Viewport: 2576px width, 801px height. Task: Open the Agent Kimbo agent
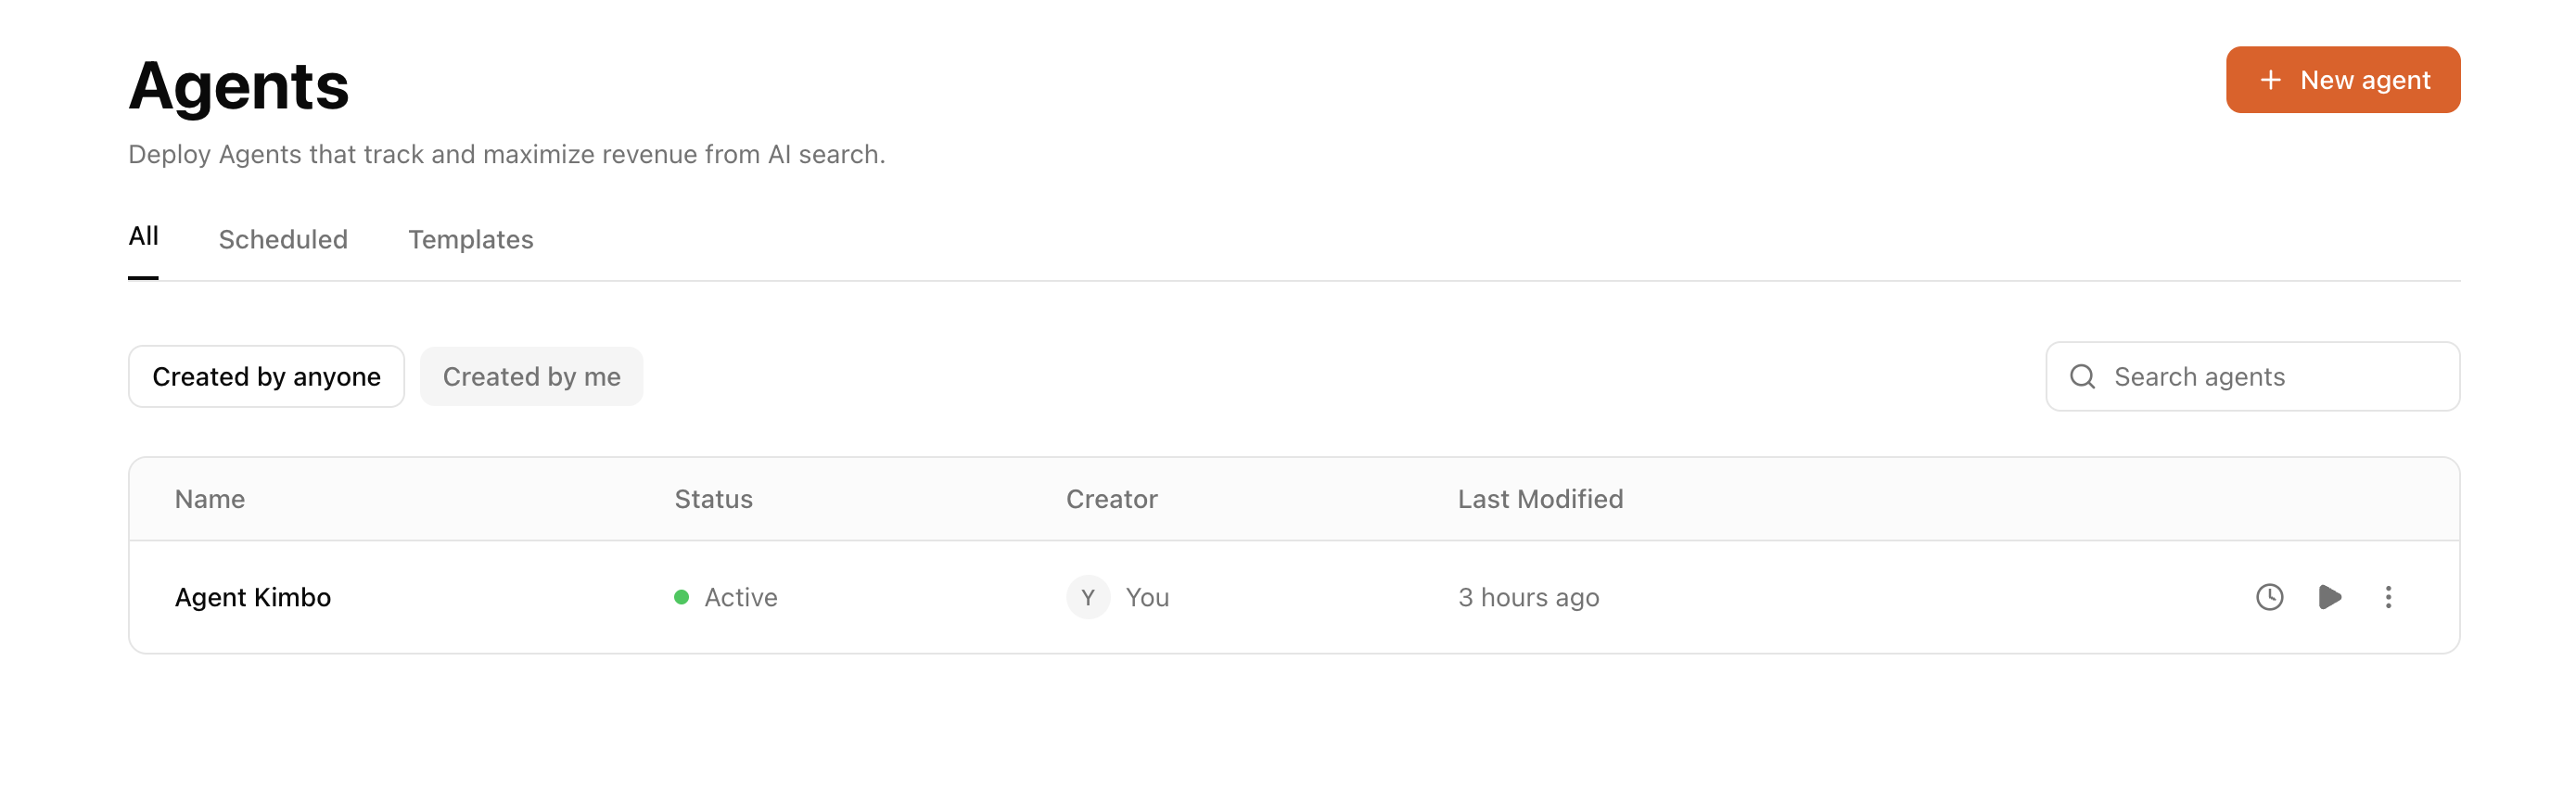[x=253, y=597]
